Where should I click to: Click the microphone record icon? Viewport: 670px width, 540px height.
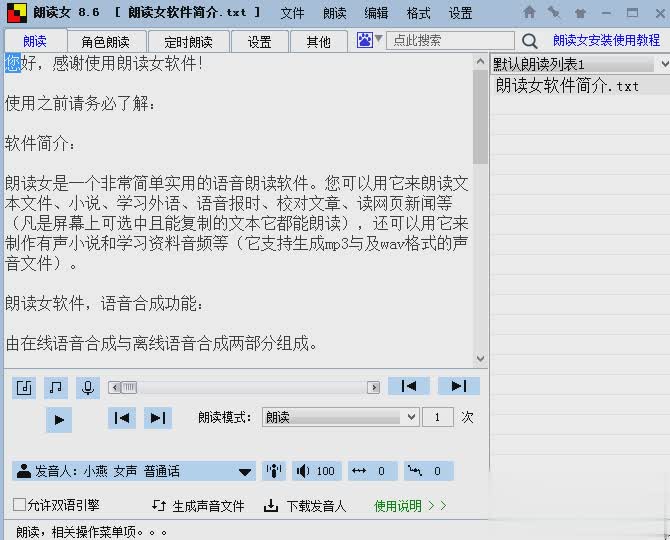pyautogui.click(x=88, y=388)
